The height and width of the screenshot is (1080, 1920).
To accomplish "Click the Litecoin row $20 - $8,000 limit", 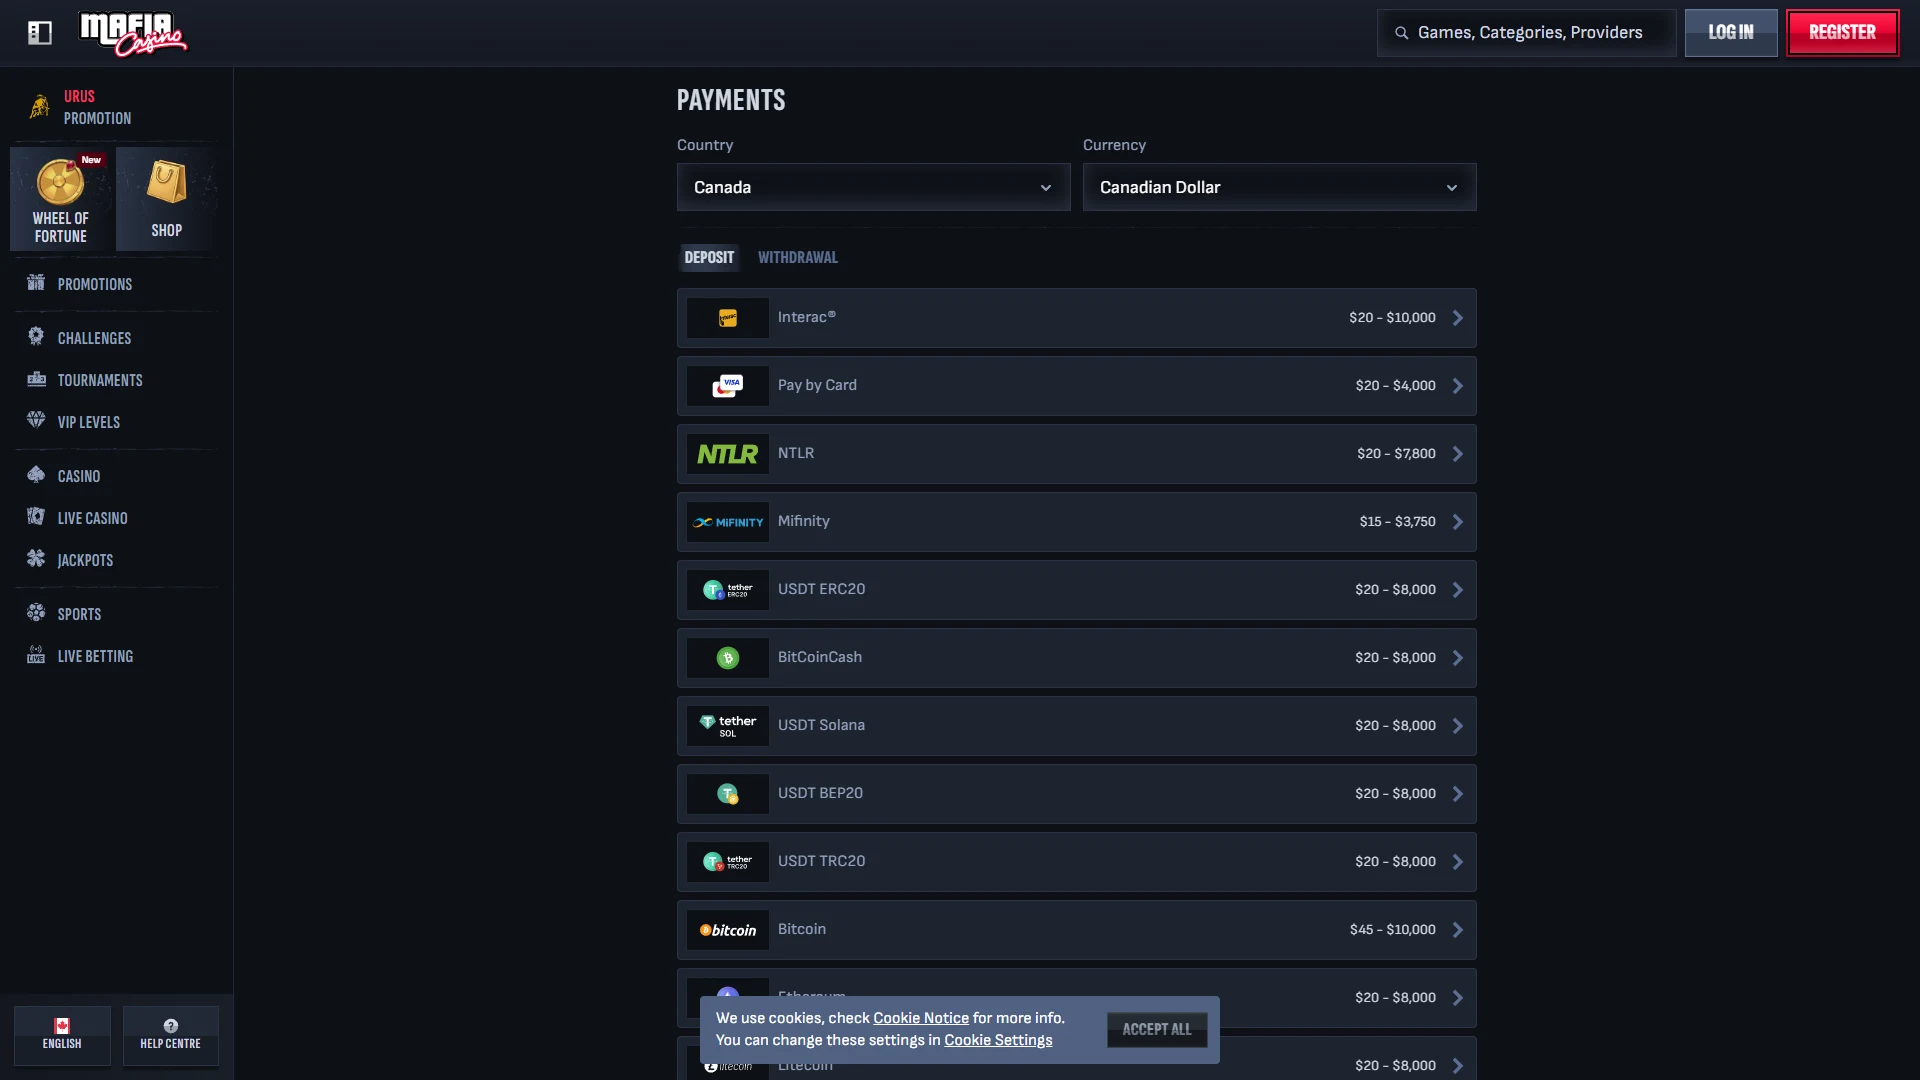I will coord(1395,1066).
